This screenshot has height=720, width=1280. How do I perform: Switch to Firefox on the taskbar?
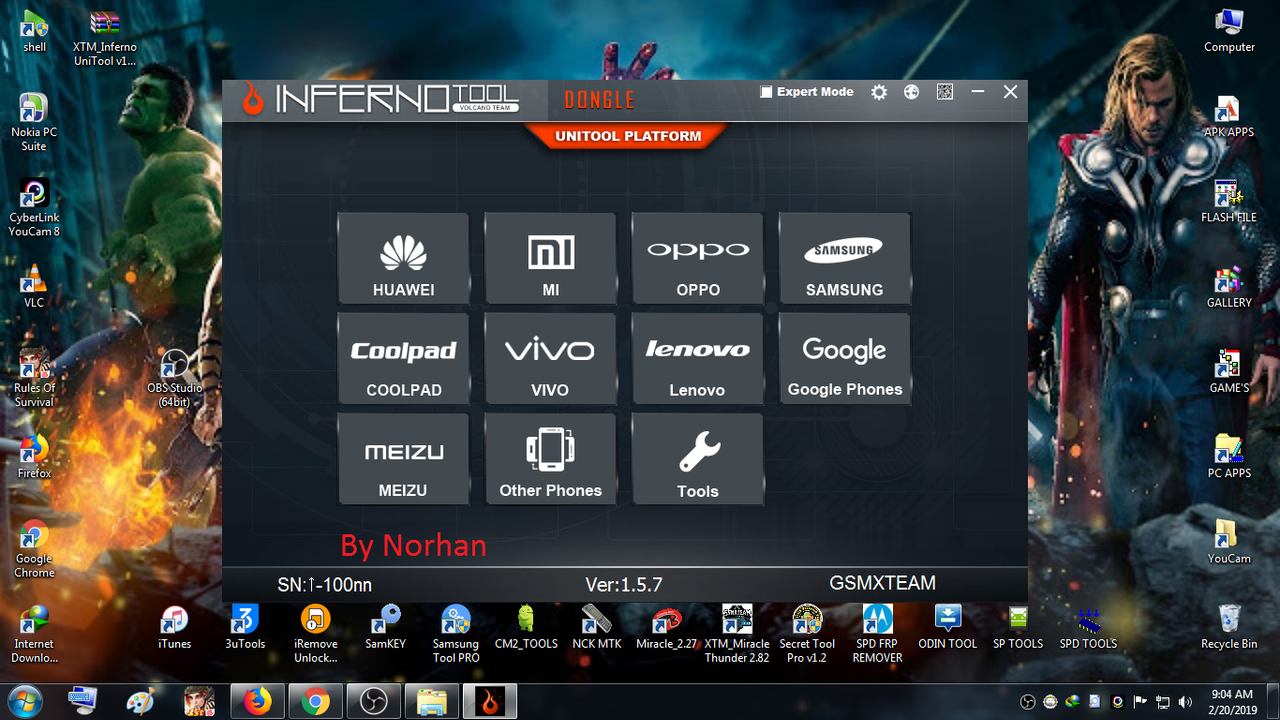[x=258, y=702]
